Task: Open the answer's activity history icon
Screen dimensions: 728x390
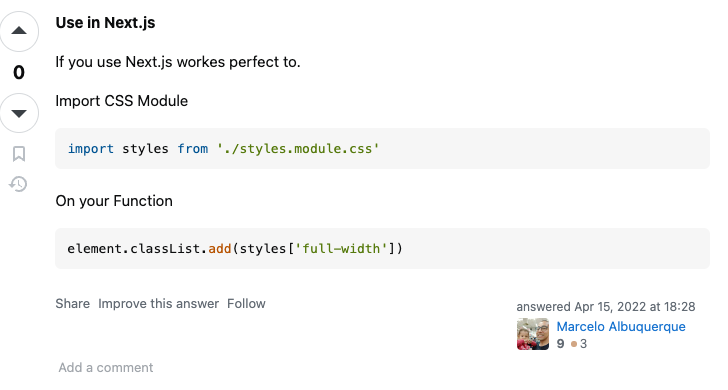Action: click(19, 184)
